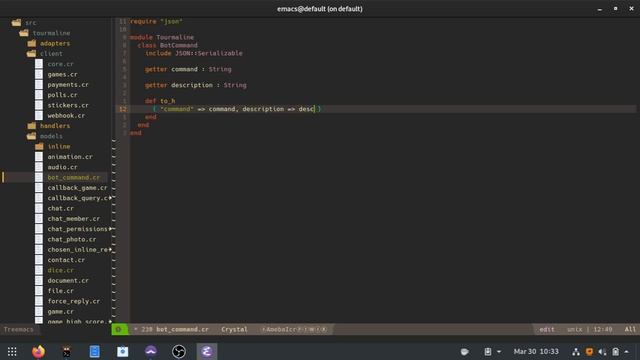Click the file icon beside payments.cr

[39, 84]
